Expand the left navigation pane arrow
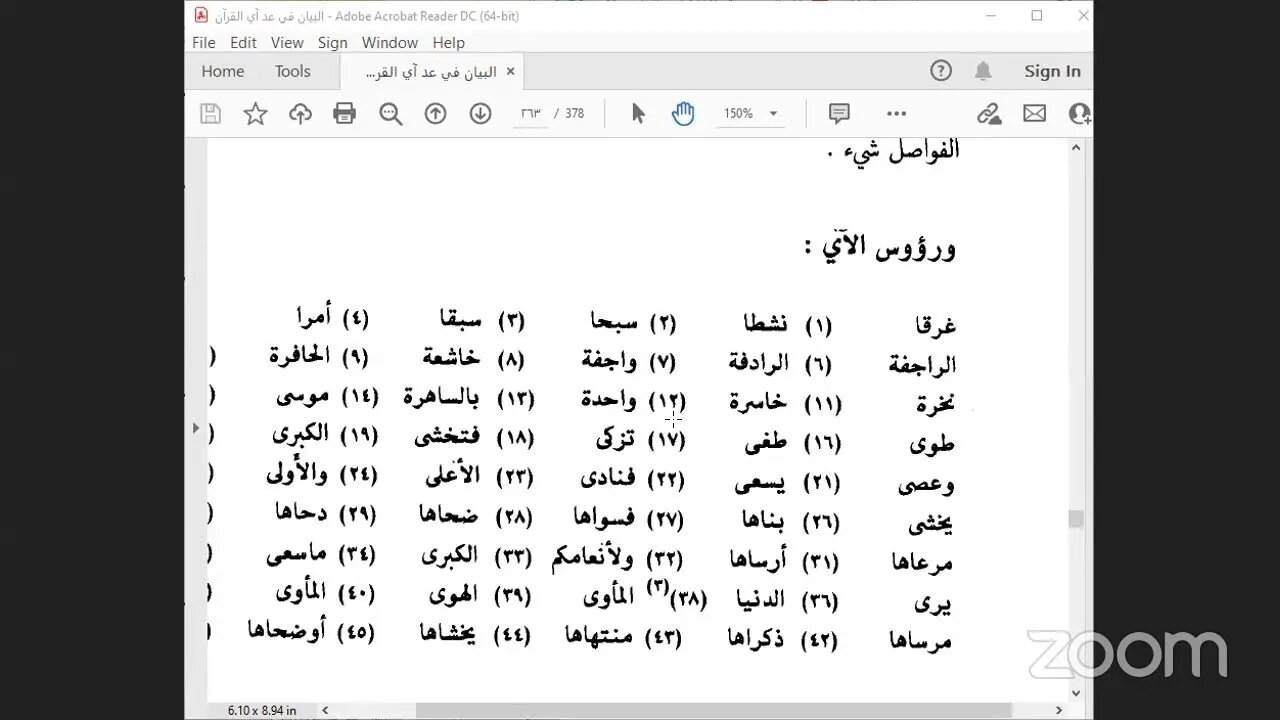Screen dimensions: 1280x720 (x=196, y=428)
